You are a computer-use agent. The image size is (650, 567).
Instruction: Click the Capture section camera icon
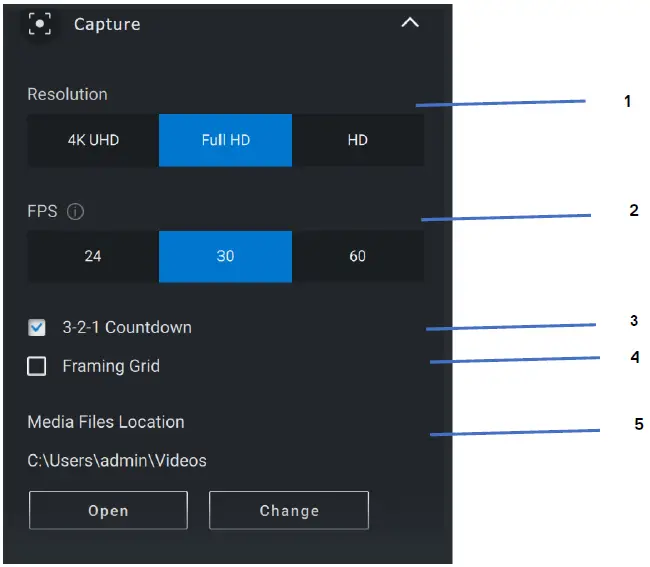tap(40, 24)
